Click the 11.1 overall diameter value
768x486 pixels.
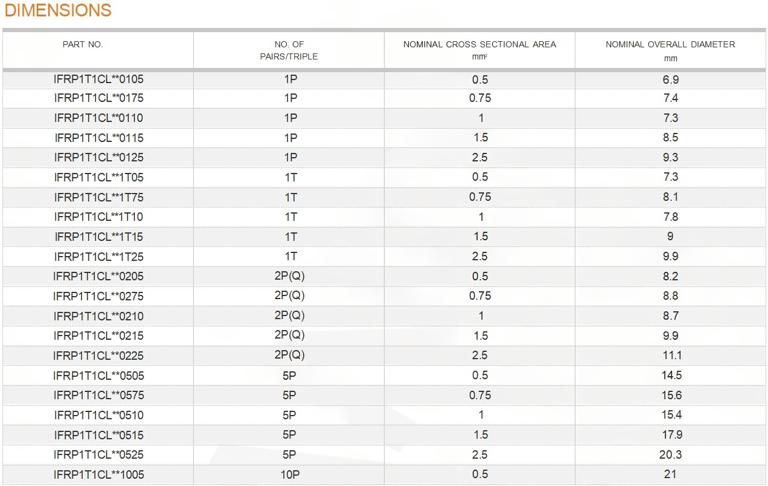[x=672, y=356]
